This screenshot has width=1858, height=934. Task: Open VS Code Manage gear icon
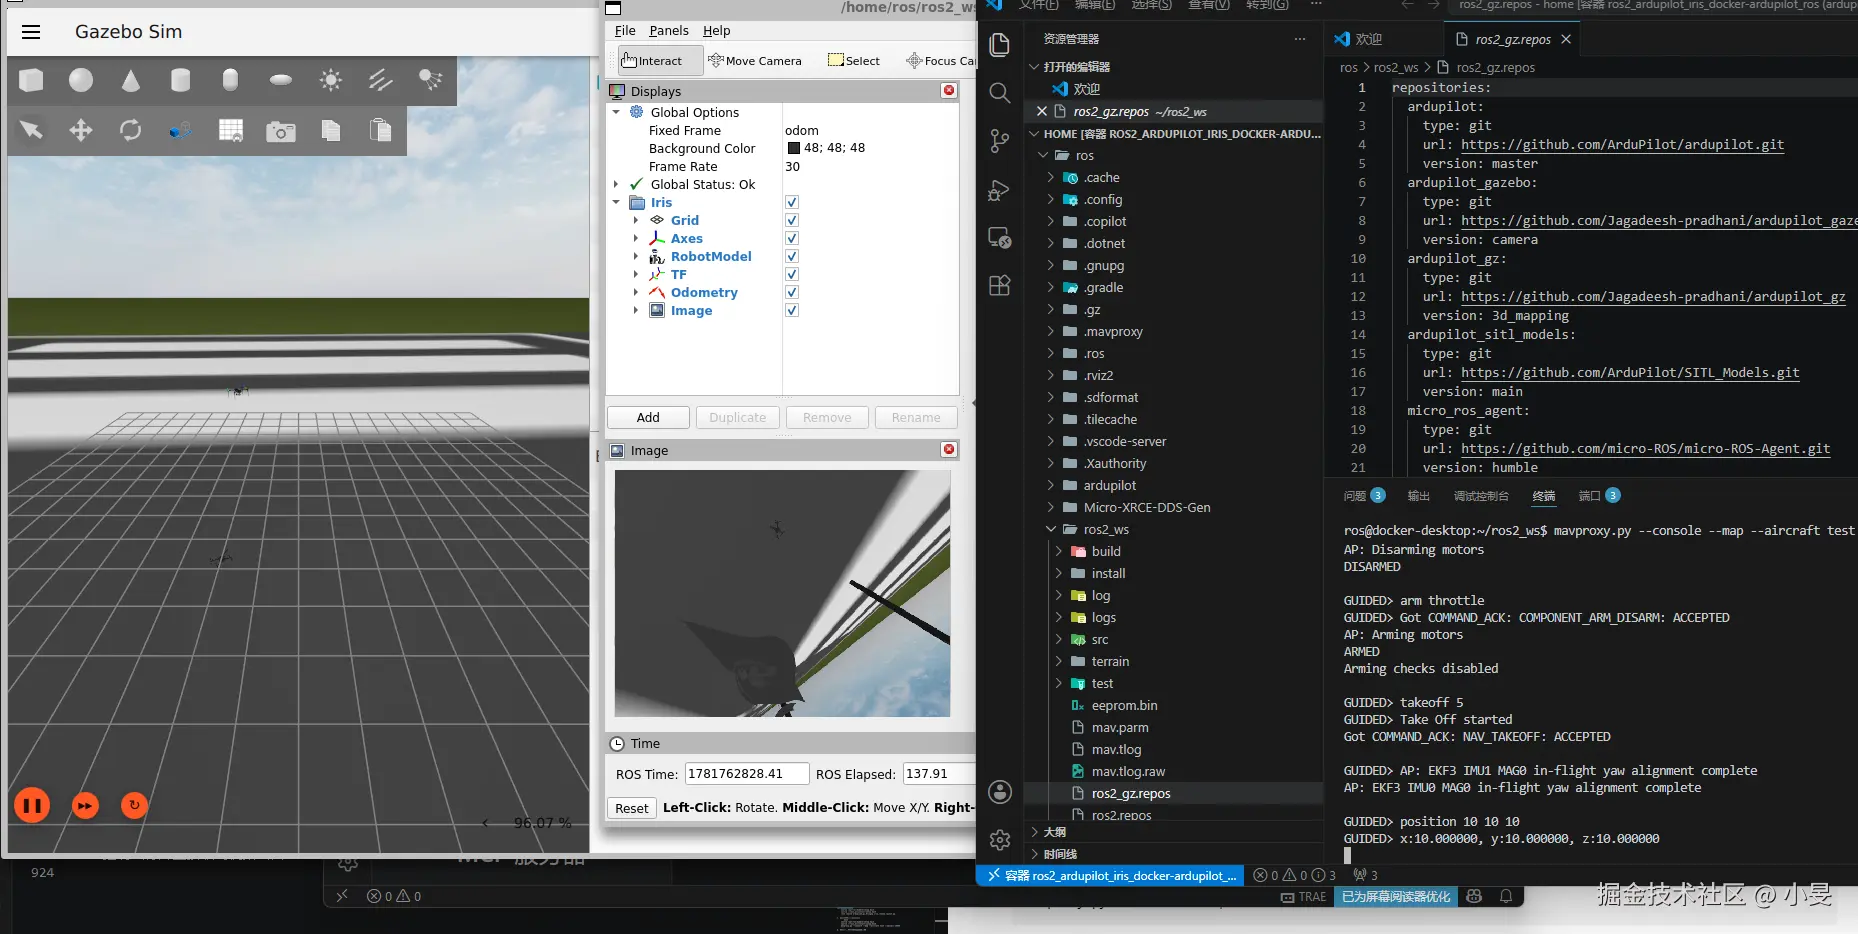pyautogui.click(x=999, y=840)
